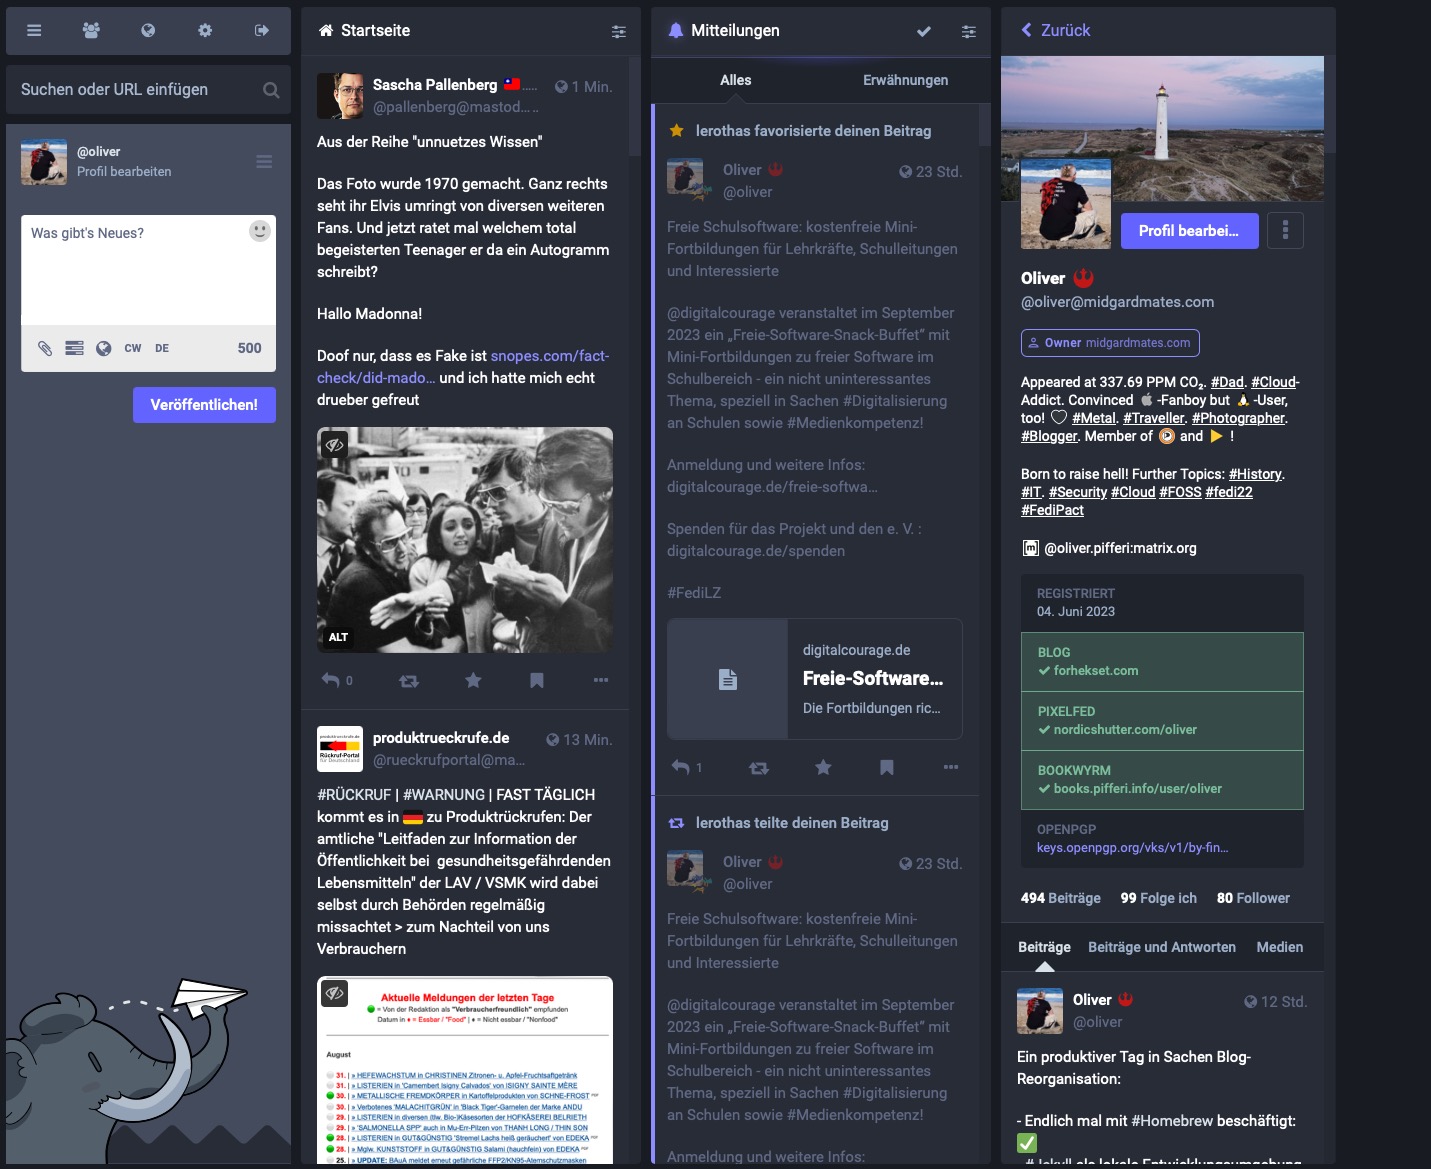
Task: Go back using the Zurück link
Action: tap(1056, 30)
